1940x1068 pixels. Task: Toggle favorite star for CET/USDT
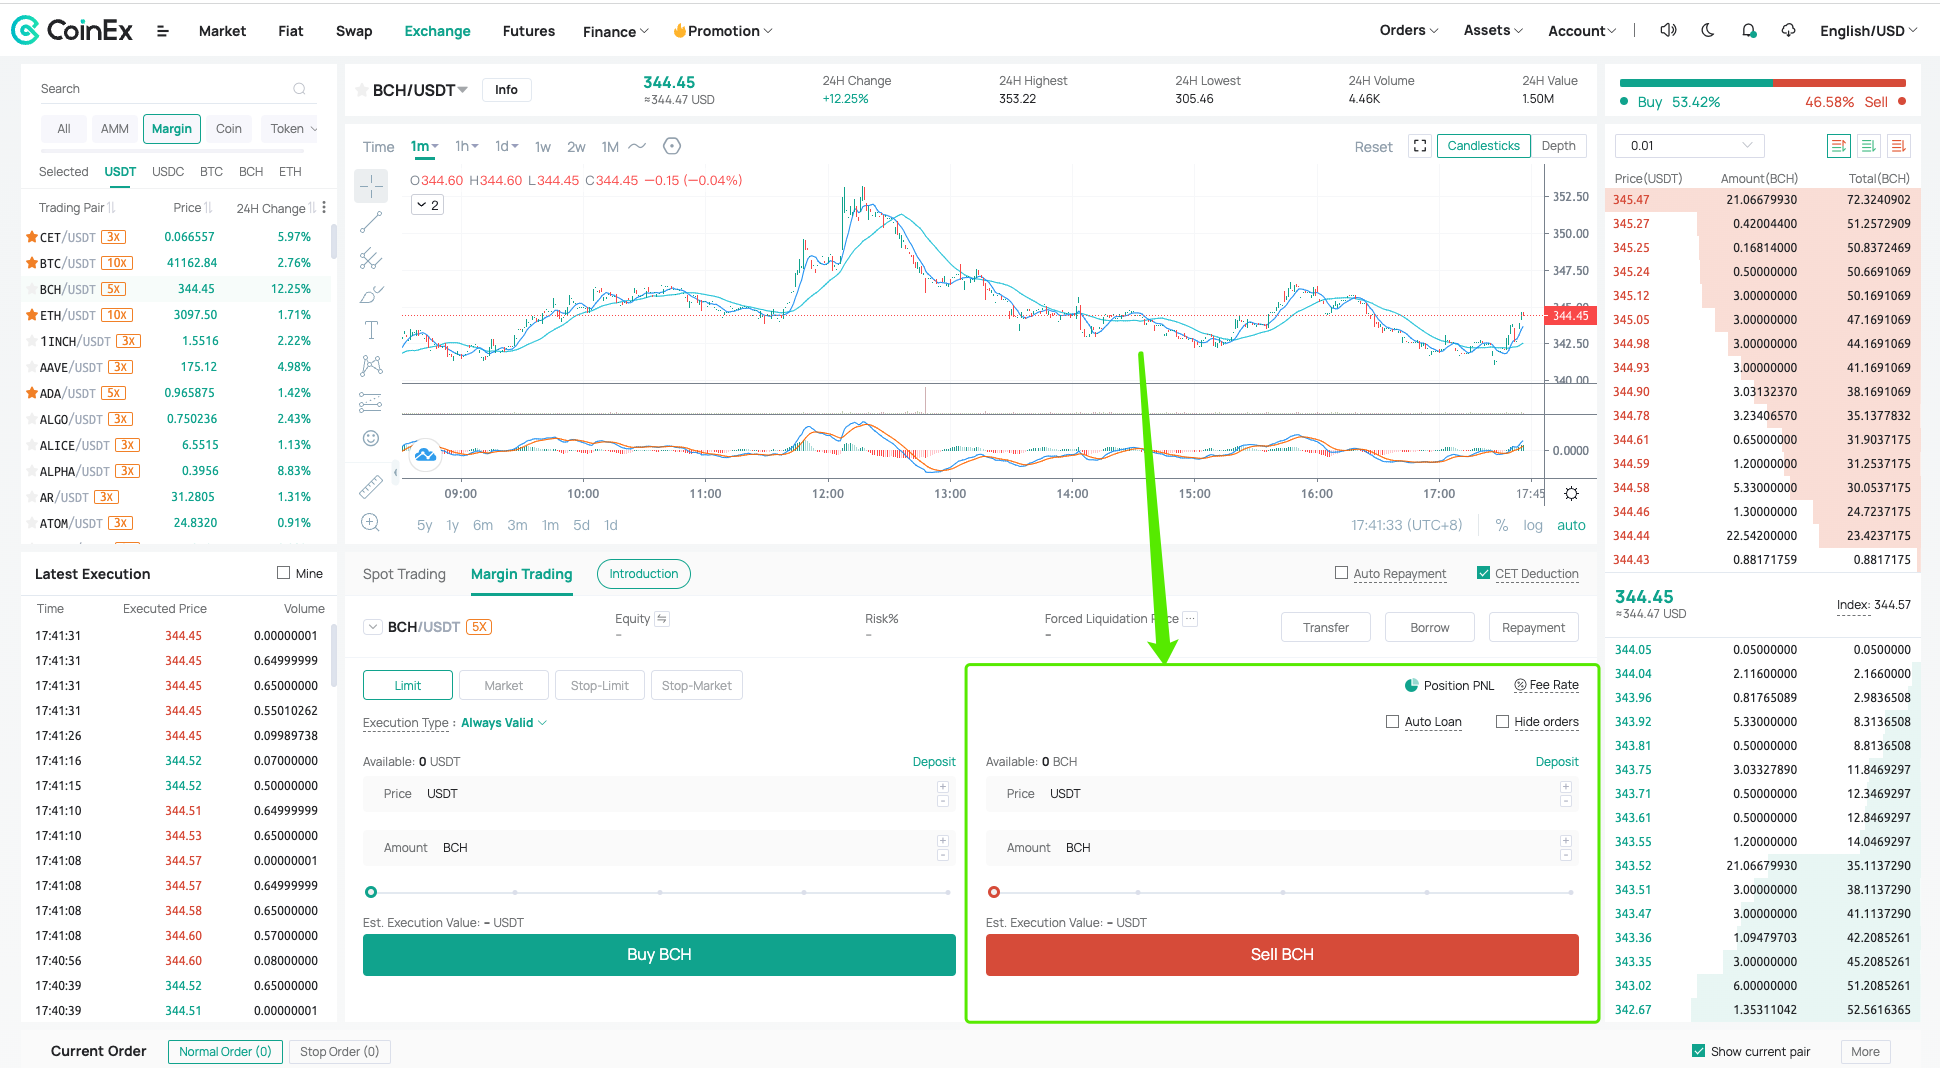[x=31, y=237]
